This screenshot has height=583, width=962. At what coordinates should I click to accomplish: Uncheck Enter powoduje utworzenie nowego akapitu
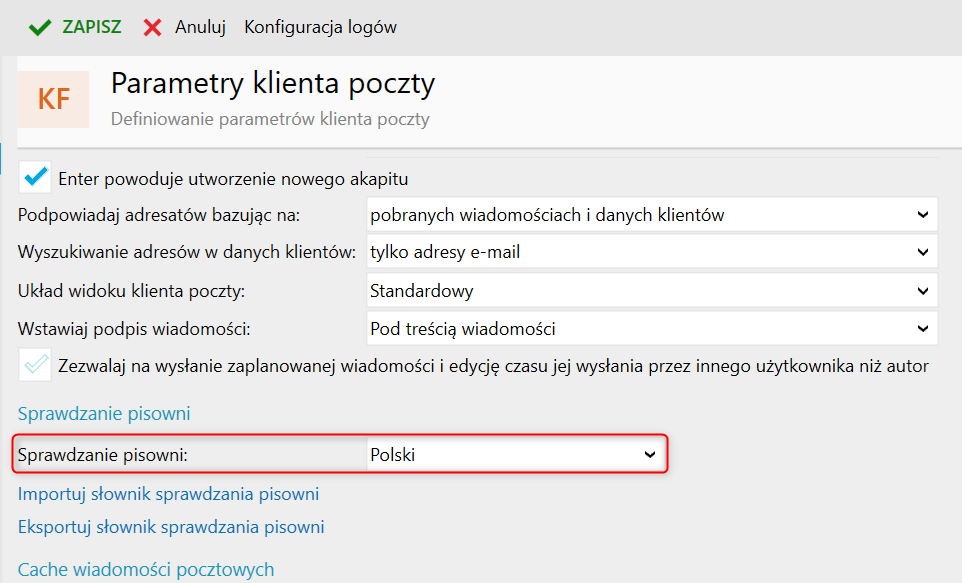point(36,177)
